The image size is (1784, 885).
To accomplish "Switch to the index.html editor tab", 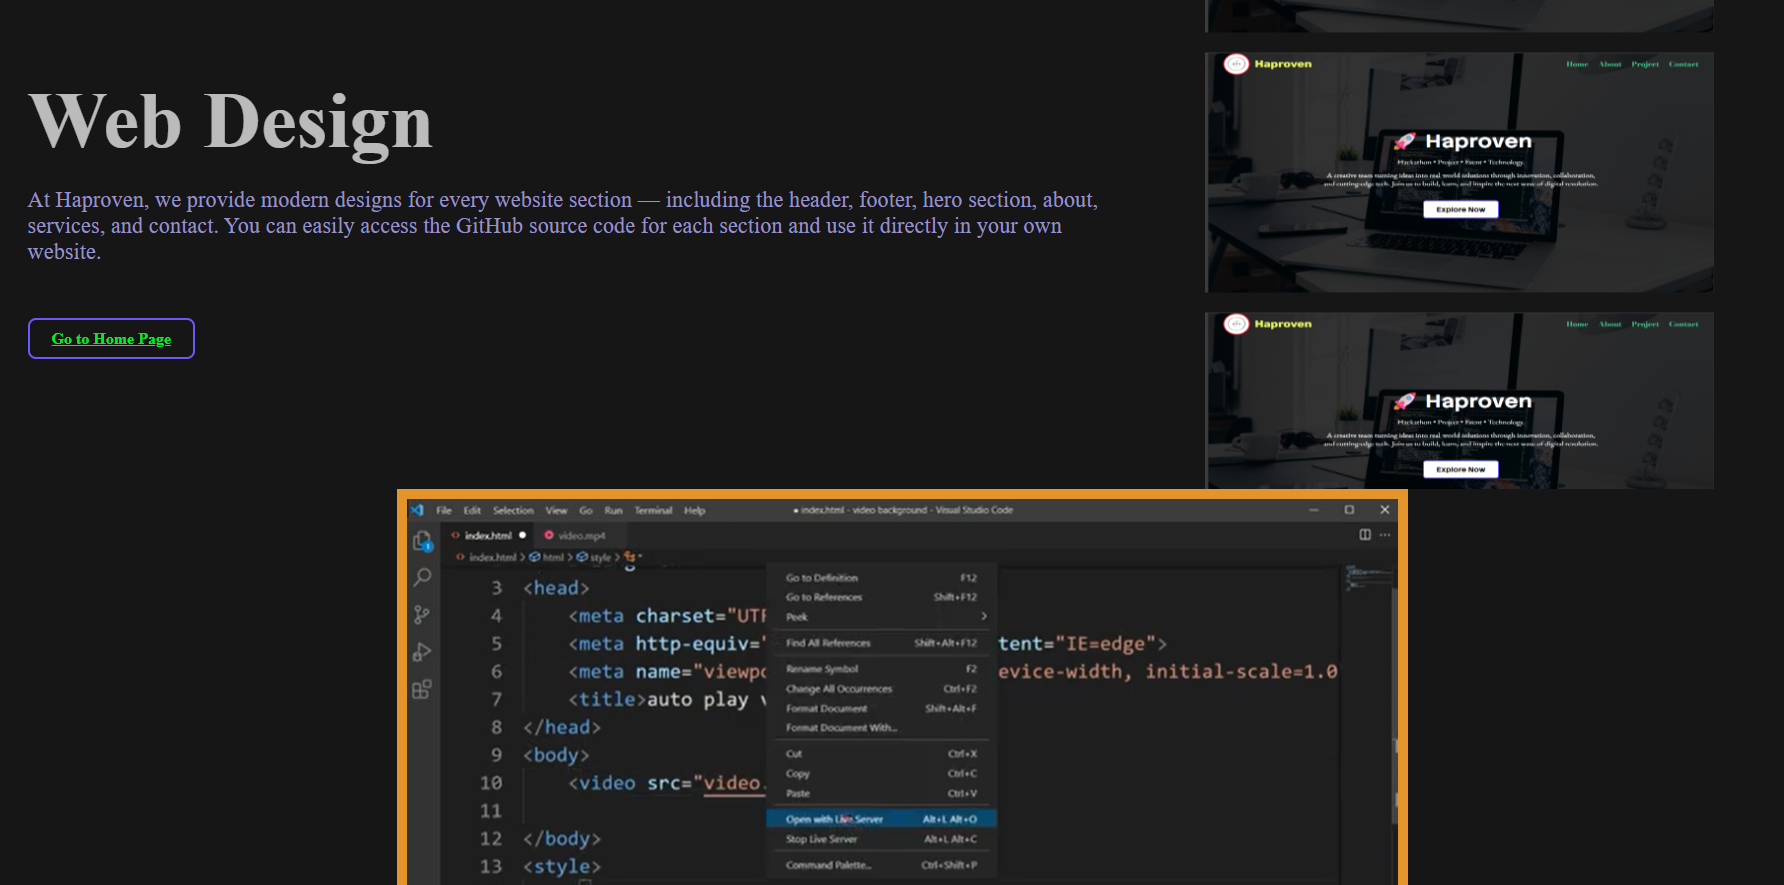I will click(x=488, y=535).
